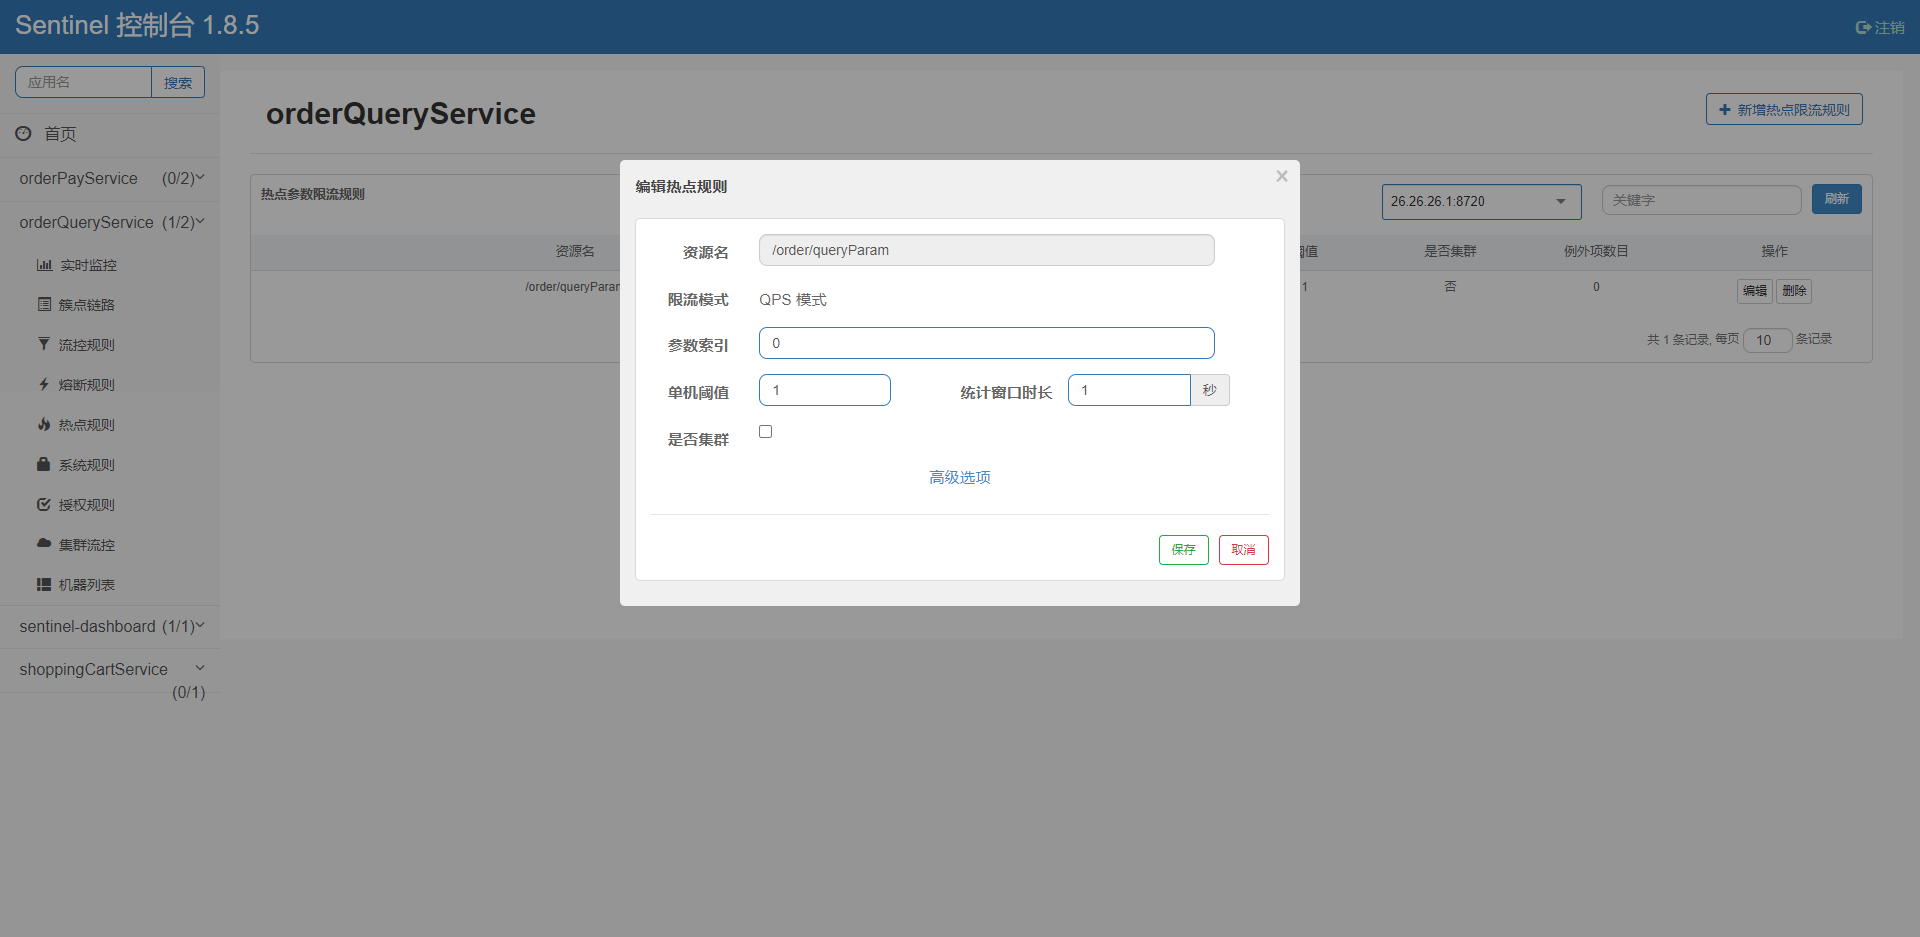Click the green 保存 save button
Image resolution: width=1920 pixels, height=937 pixels.
point(1183,550)
